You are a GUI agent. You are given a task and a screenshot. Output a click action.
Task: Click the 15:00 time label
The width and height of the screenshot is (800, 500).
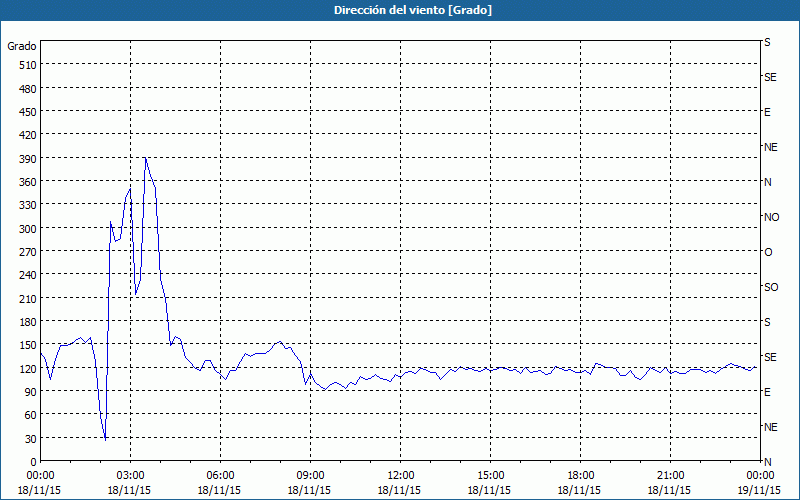click(x=490, y=476)
